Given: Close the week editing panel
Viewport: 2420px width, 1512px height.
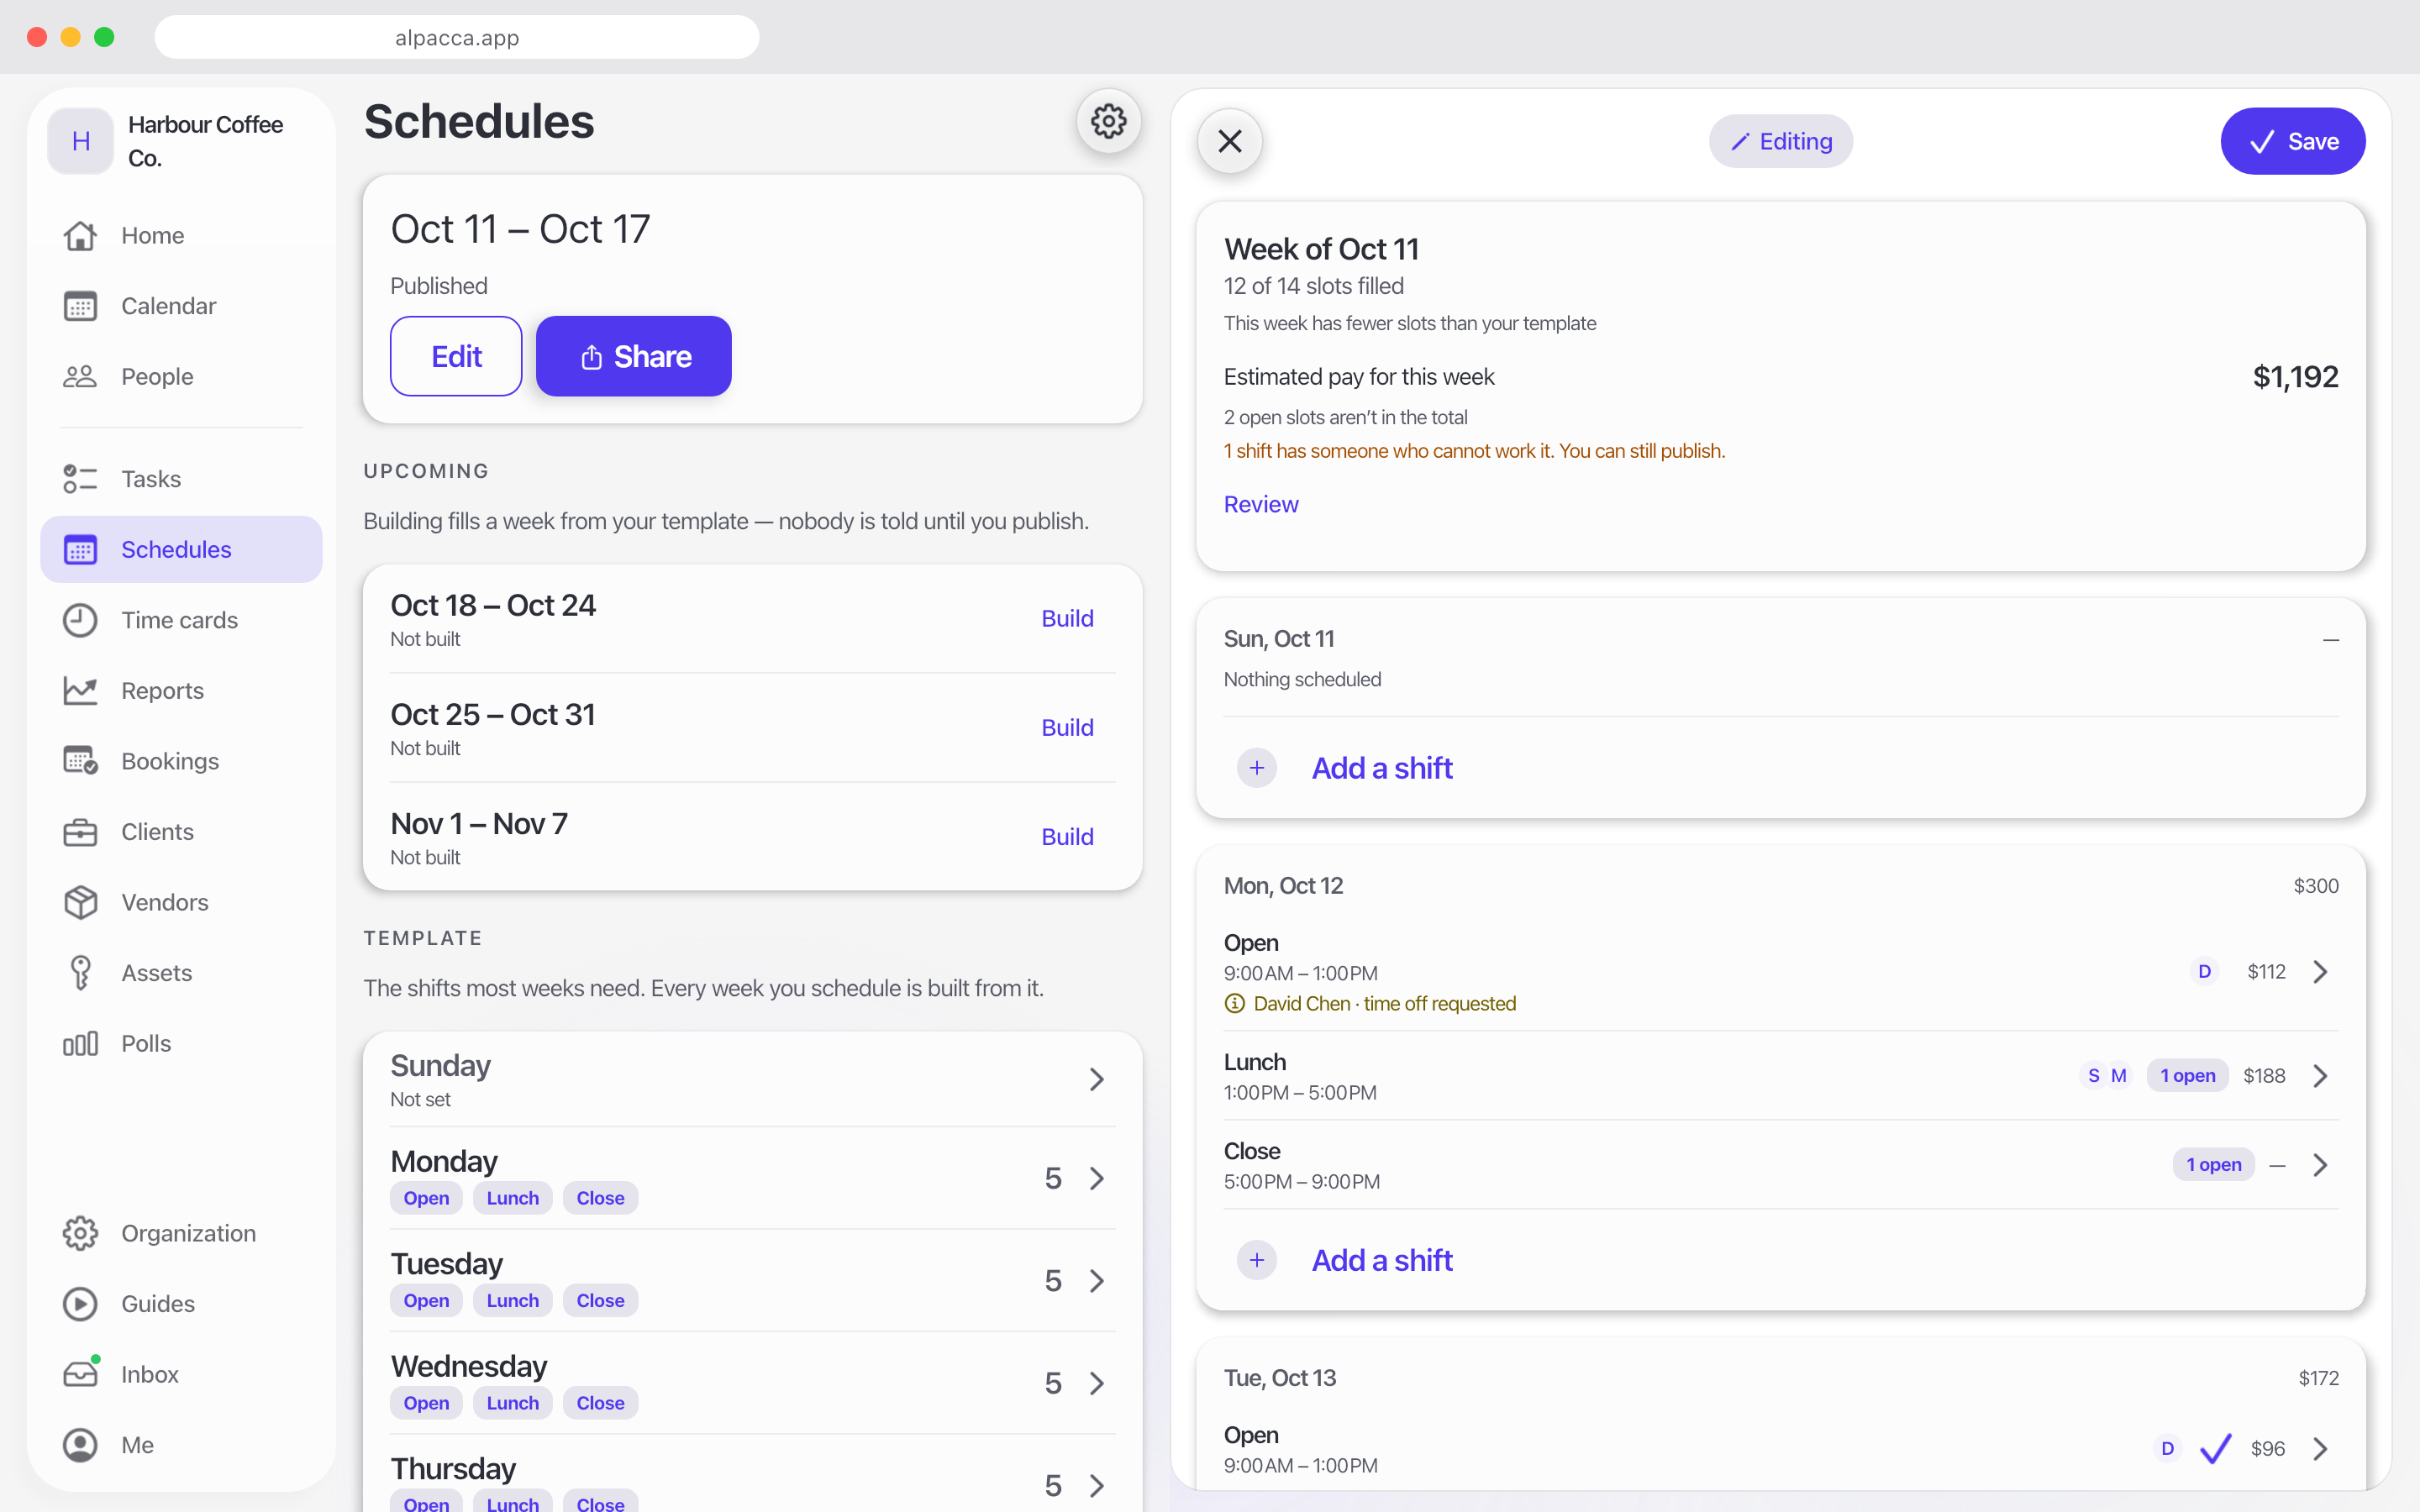Looking at the screenshot, I should [x=1230, y=141].
